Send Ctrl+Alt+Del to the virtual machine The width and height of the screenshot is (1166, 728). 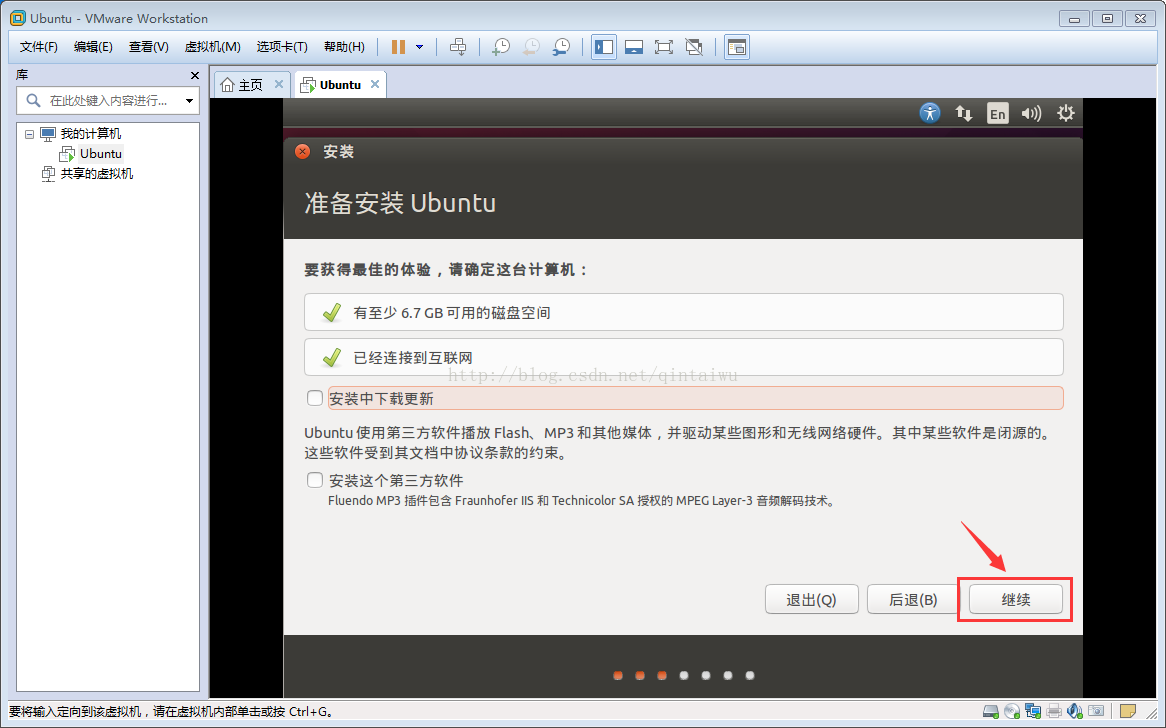(x=458, y=47)
